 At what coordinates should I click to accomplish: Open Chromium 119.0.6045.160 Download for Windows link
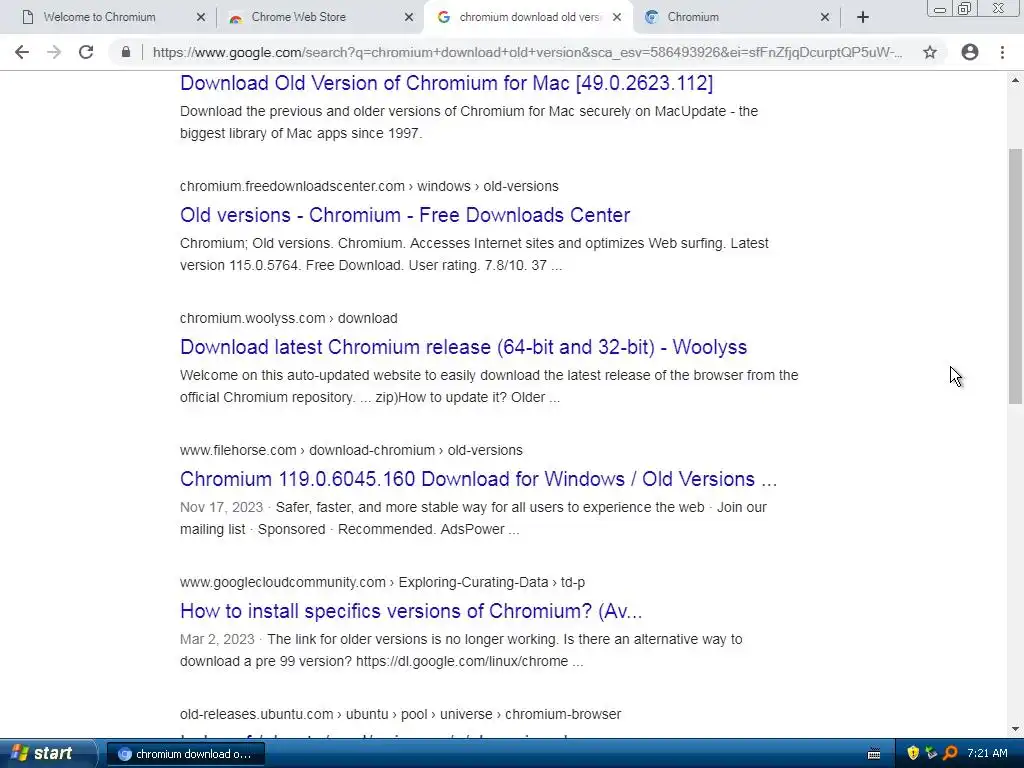pos(479,479)
